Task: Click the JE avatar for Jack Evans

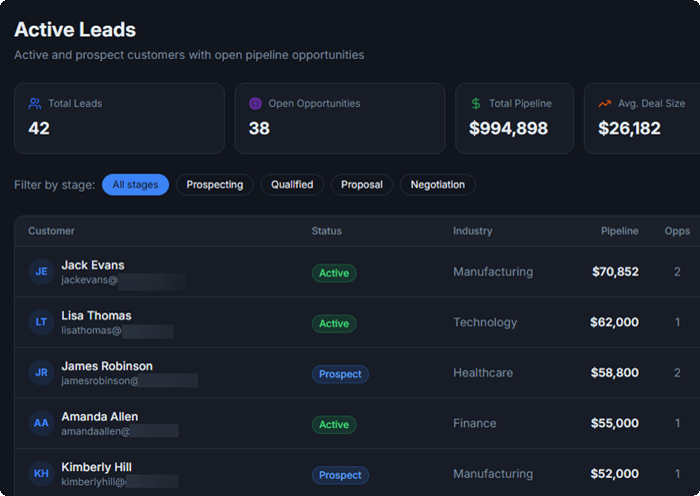Action: (x=41, y=271)
